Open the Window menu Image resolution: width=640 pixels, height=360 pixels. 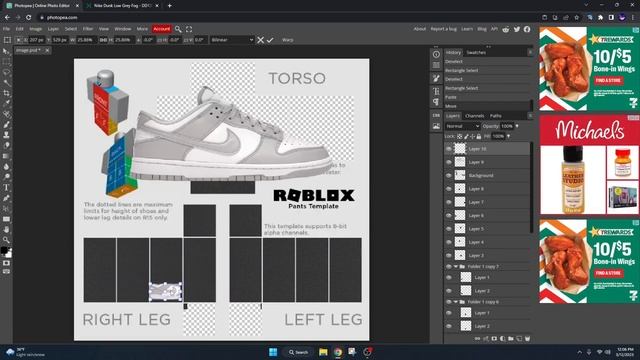(x=122, y=29)
